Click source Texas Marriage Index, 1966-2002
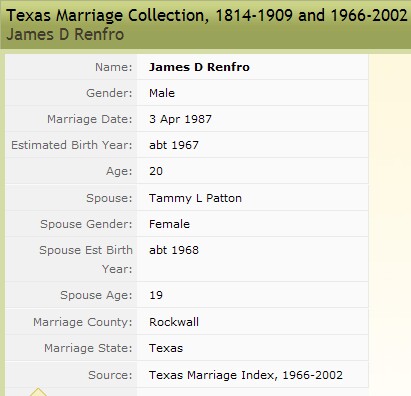 246,375
